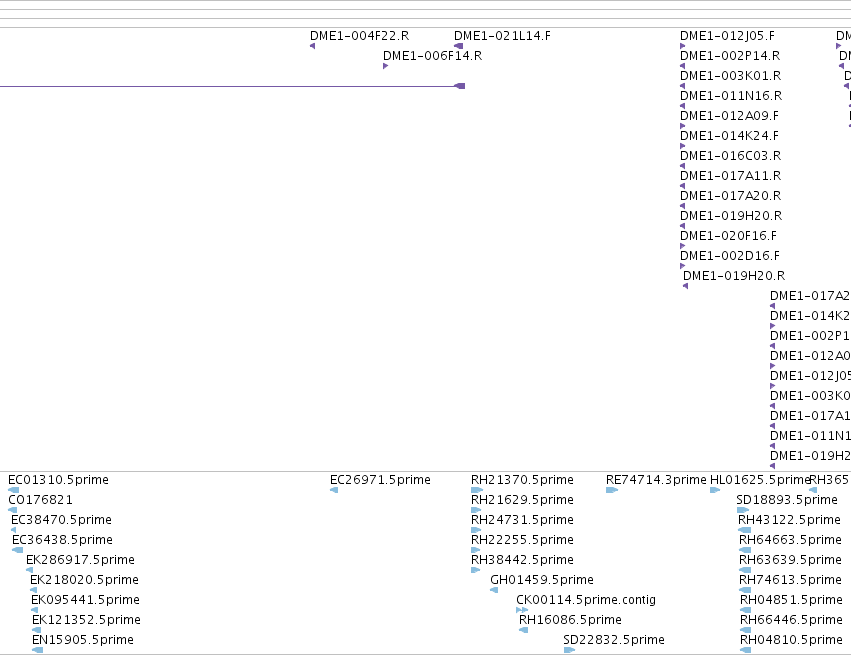Click the glyph under DME1-021L14.F
Viewport: 851px width, 655px height.
(459, 46)
